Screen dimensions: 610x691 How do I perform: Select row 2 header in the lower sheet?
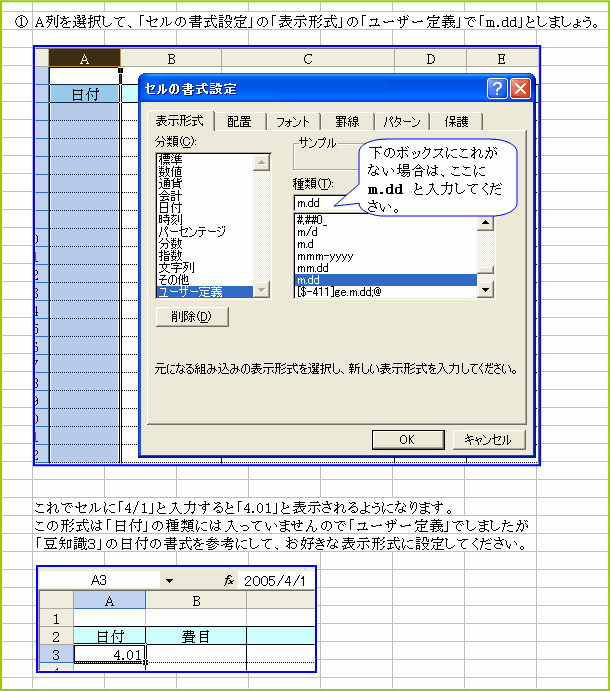(x=56, y=636)
